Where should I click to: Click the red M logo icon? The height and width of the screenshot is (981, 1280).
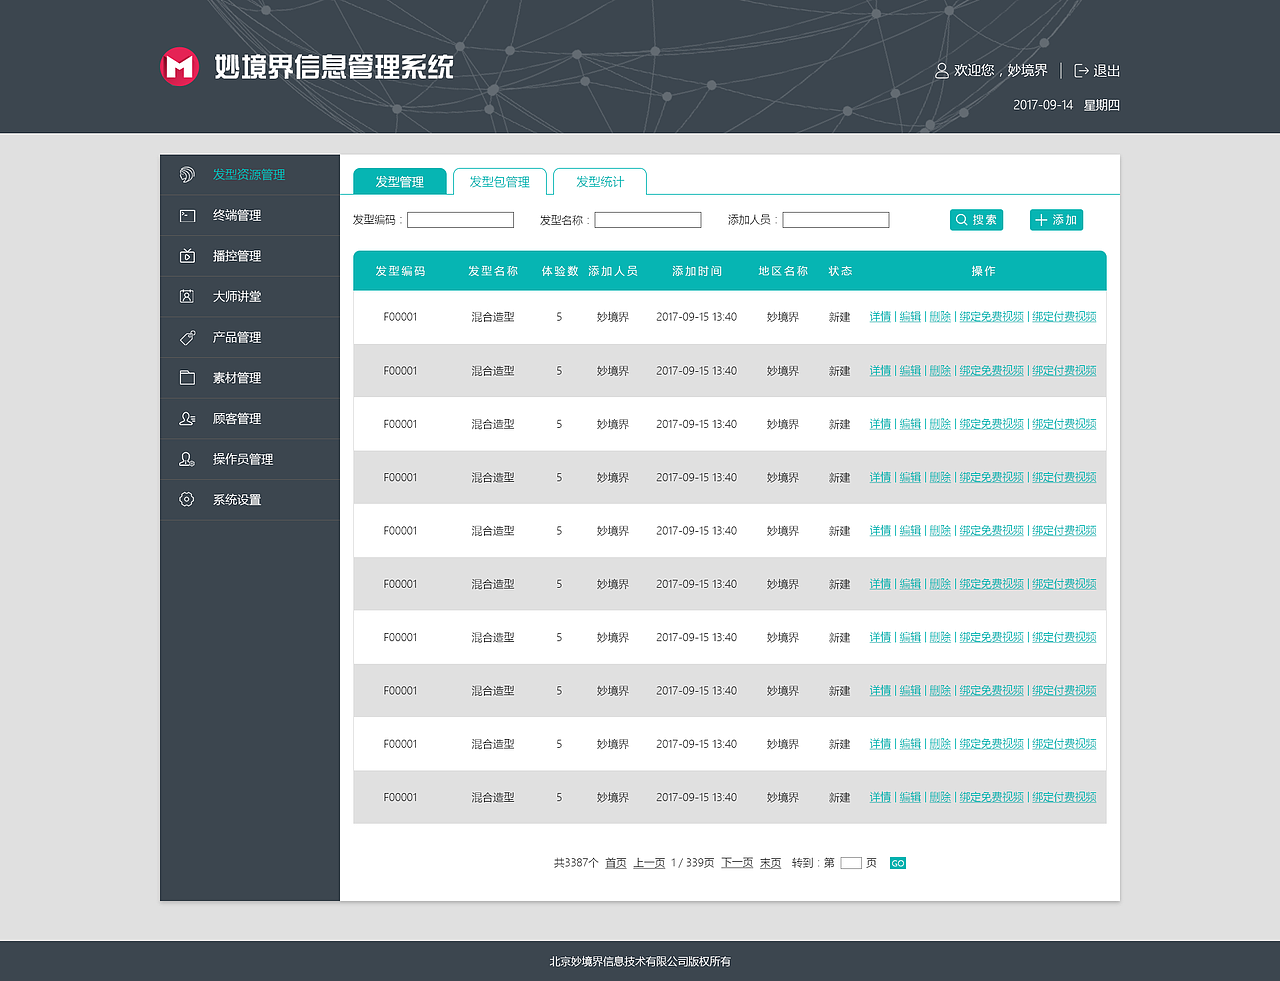[179, 66]
